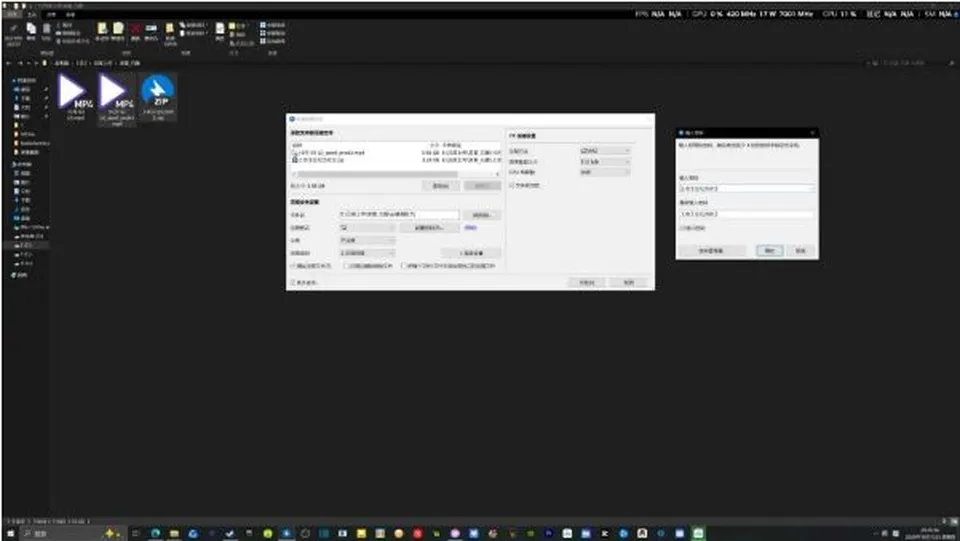The image size is (960, 541).
Task: Click the Copy to ribbon icon
Action: tap(118, 32)
